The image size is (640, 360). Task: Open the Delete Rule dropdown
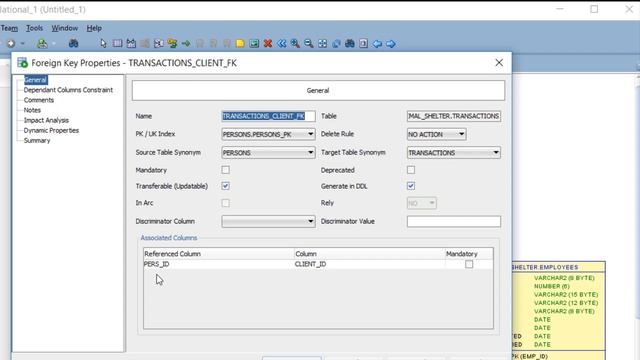[436, 134]
